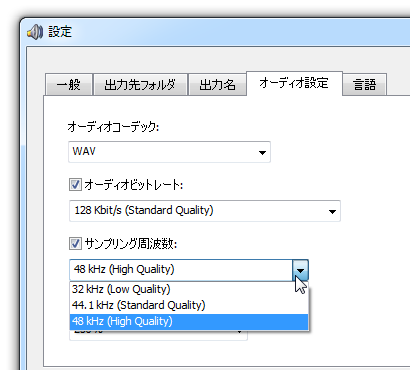This screenshot has width=410, height=370.
Task: Click the speaker icon in the title bar
Action: [35, 32]
